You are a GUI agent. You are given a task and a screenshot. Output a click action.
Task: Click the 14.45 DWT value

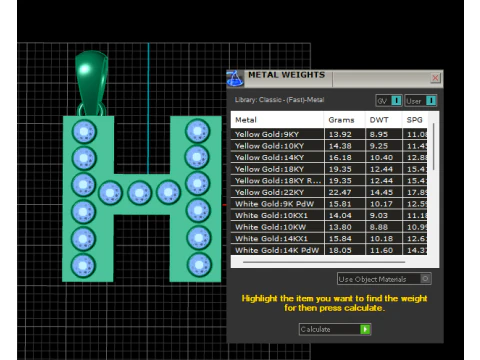(381, 192)
